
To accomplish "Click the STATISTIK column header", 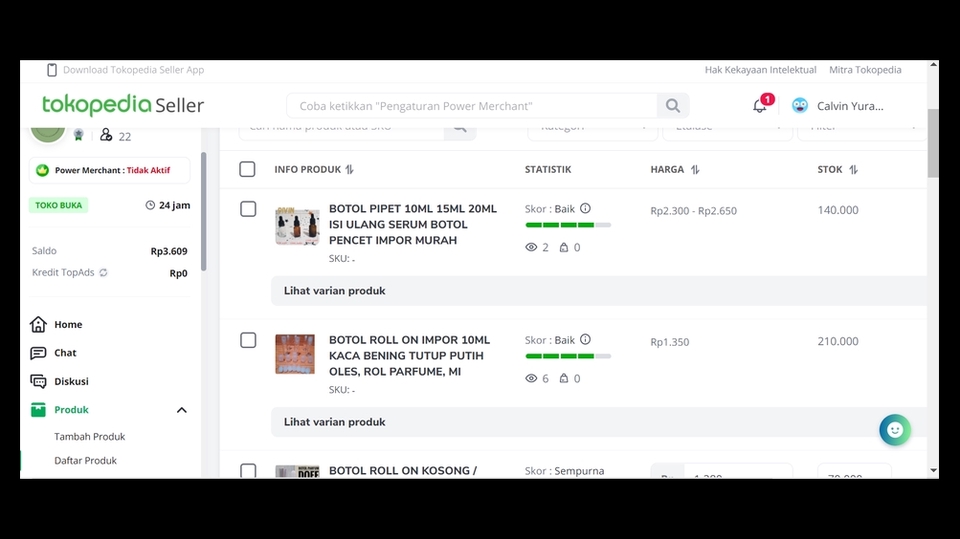I will (x=548, y=170).
